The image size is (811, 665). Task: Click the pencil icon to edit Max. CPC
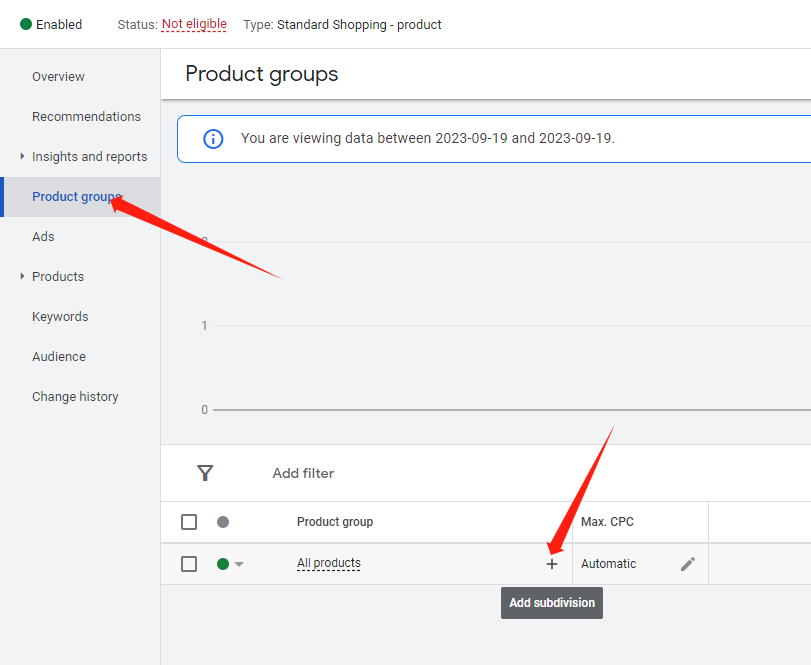[687, 564]
